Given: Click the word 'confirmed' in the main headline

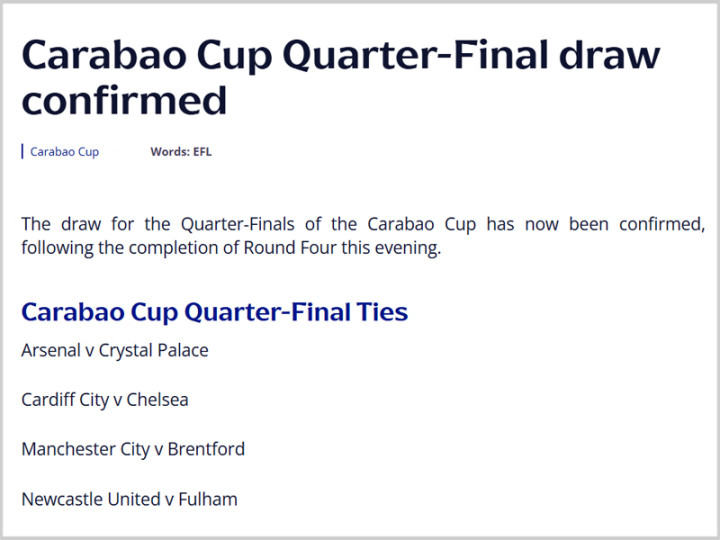Looking at the screenshot, I should [x=125, y=100].
